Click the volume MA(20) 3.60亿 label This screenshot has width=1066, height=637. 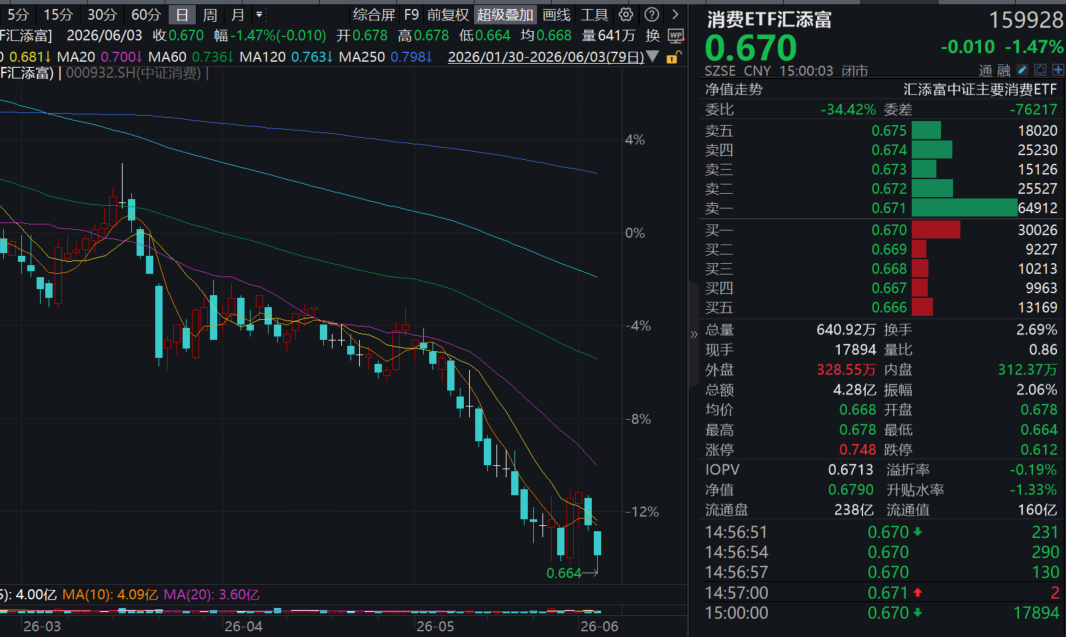211,595
